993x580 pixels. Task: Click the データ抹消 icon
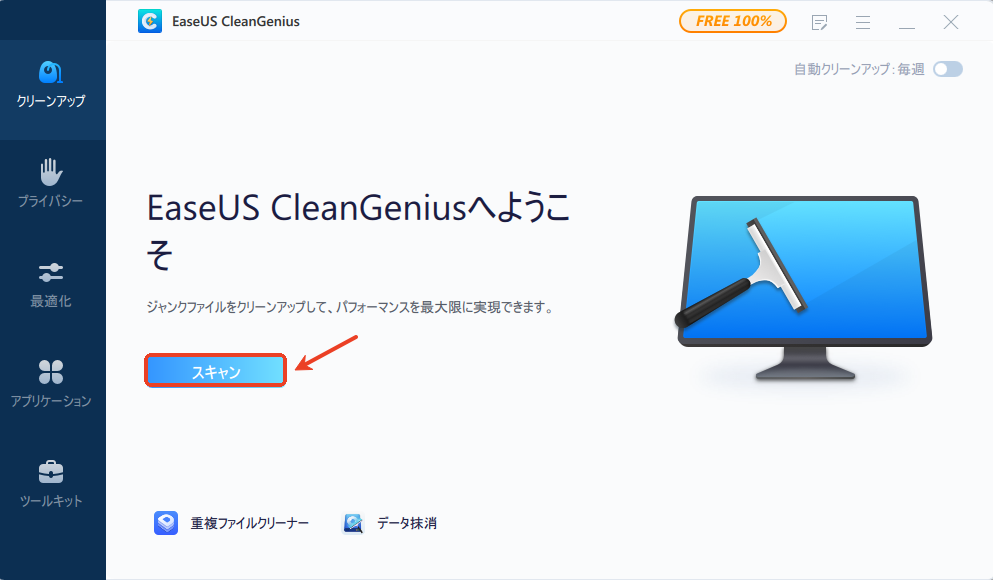tap(353, 523)
